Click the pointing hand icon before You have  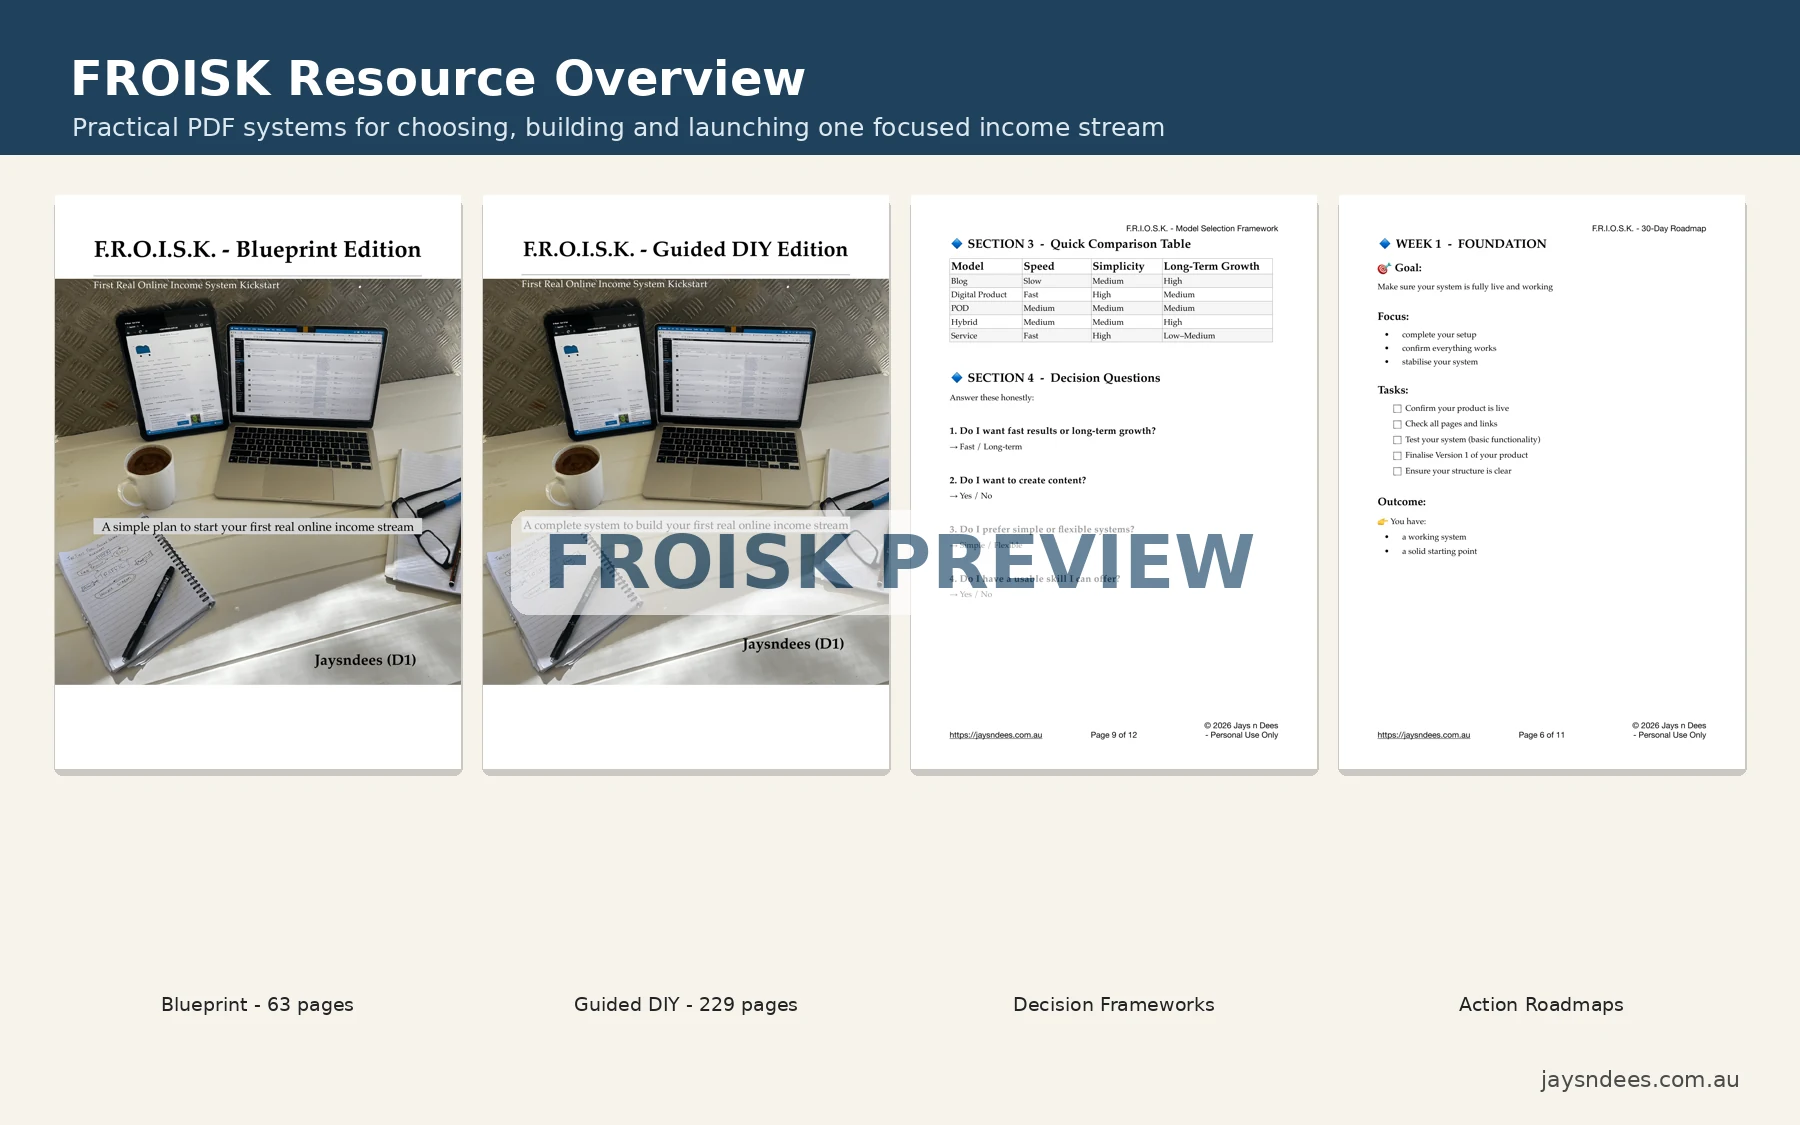click(x=1382, y=521)
